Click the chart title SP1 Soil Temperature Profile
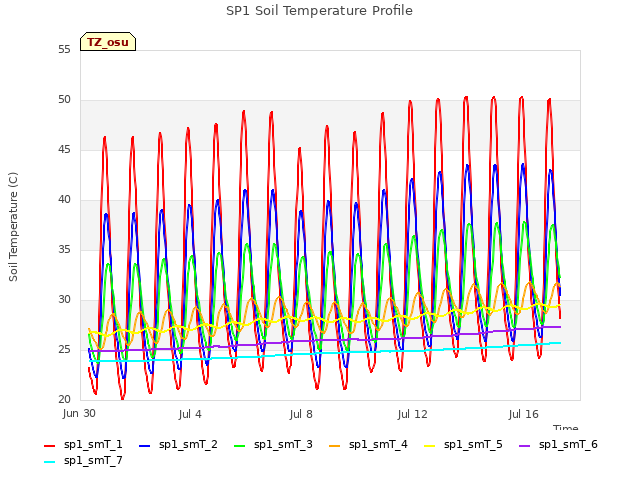Screen dimensions: 640x480 click(319, 11)
